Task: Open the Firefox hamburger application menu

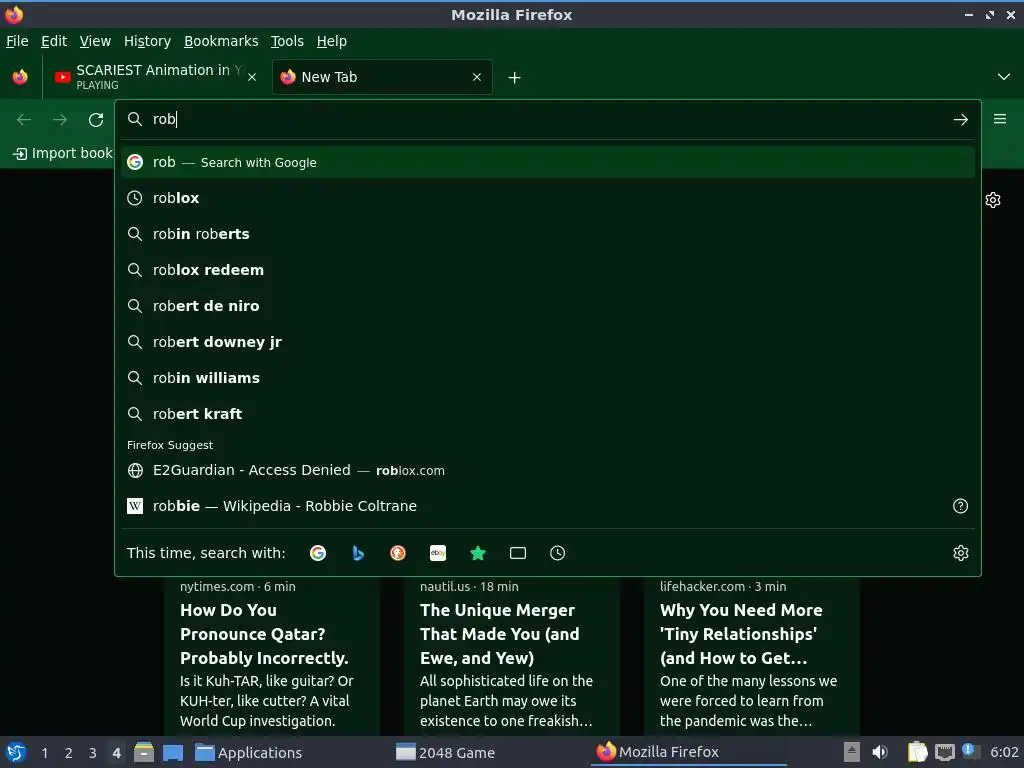Action: click(1000, 119)
